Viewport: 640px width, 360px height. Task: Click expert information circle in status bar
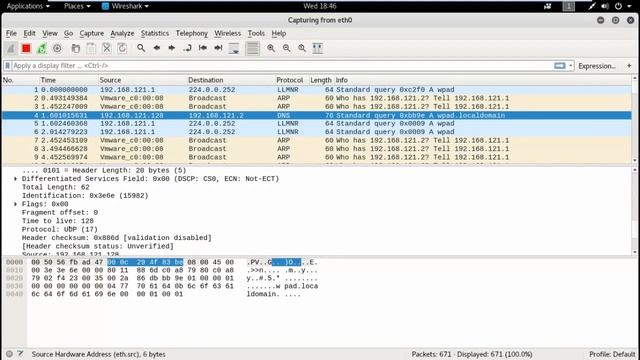pos(9,354)
